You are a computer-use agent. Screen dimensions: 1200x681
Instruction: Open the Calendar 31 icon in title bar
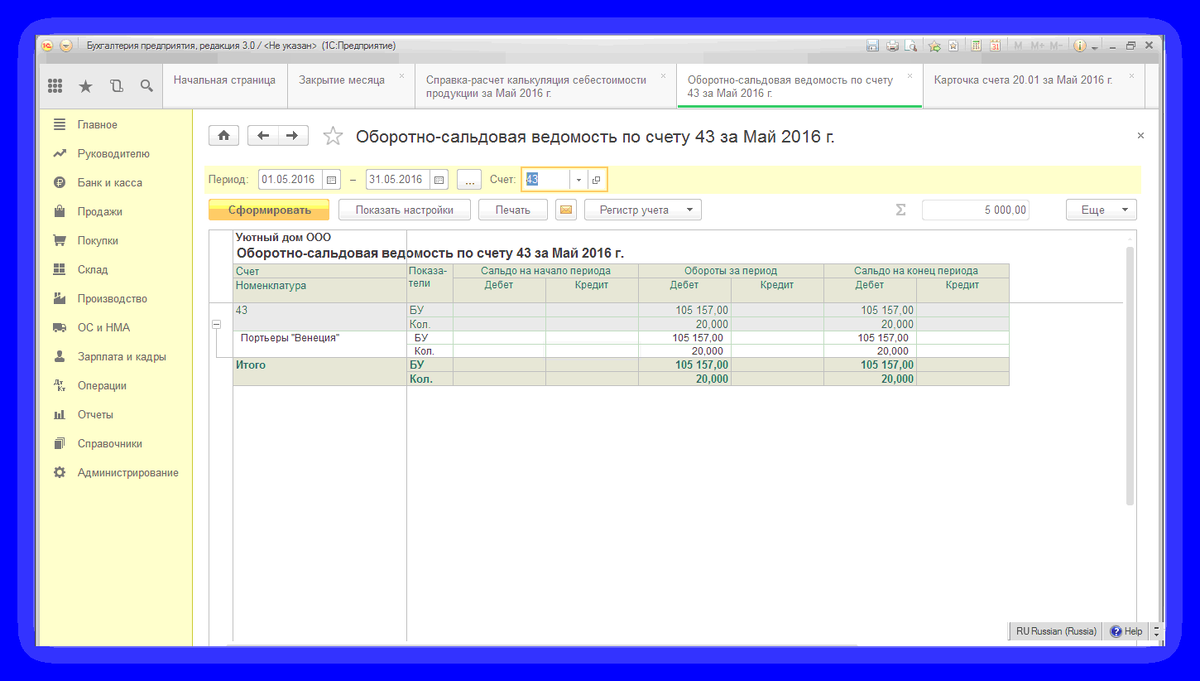click(996, 46)
